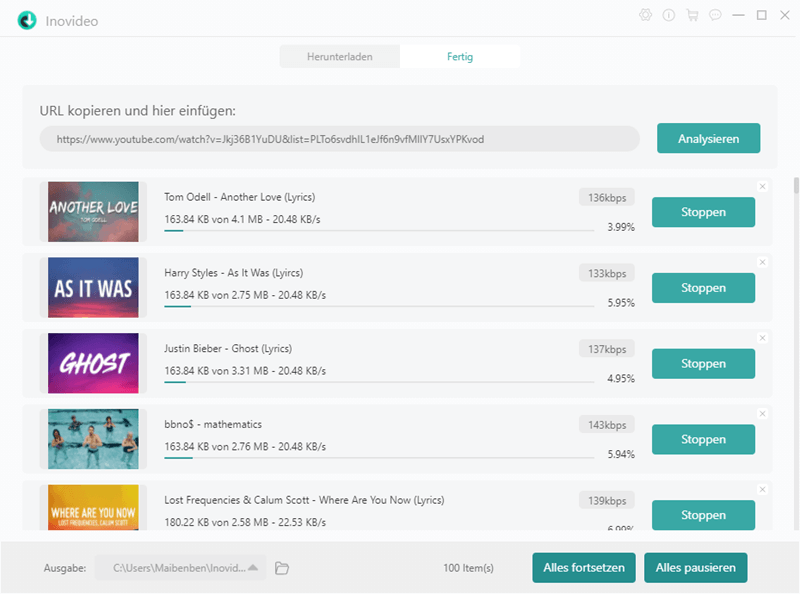Click the 4.95% progress value
Screen dimensions: 800x594
click(x=621, y=379)
